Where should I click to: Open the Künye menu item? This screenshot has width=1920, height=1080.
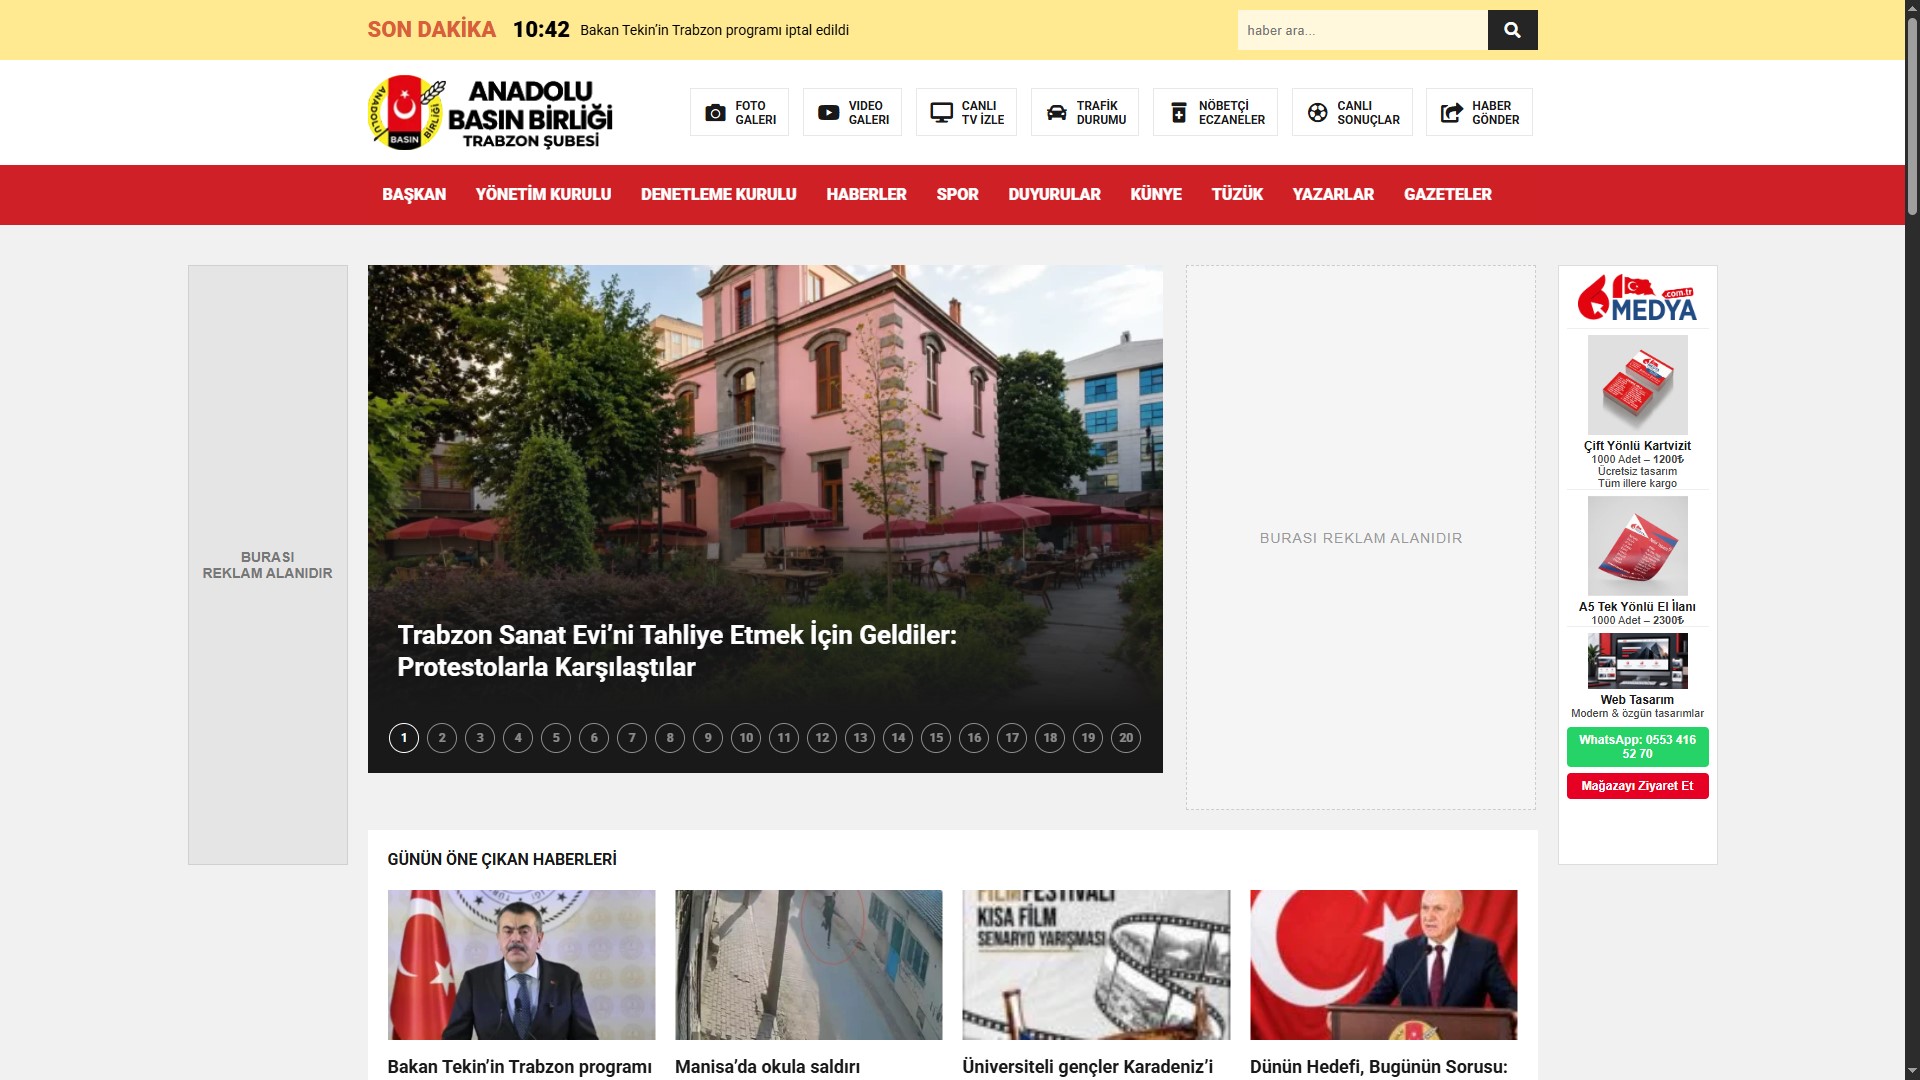[x=1156, y=194]
